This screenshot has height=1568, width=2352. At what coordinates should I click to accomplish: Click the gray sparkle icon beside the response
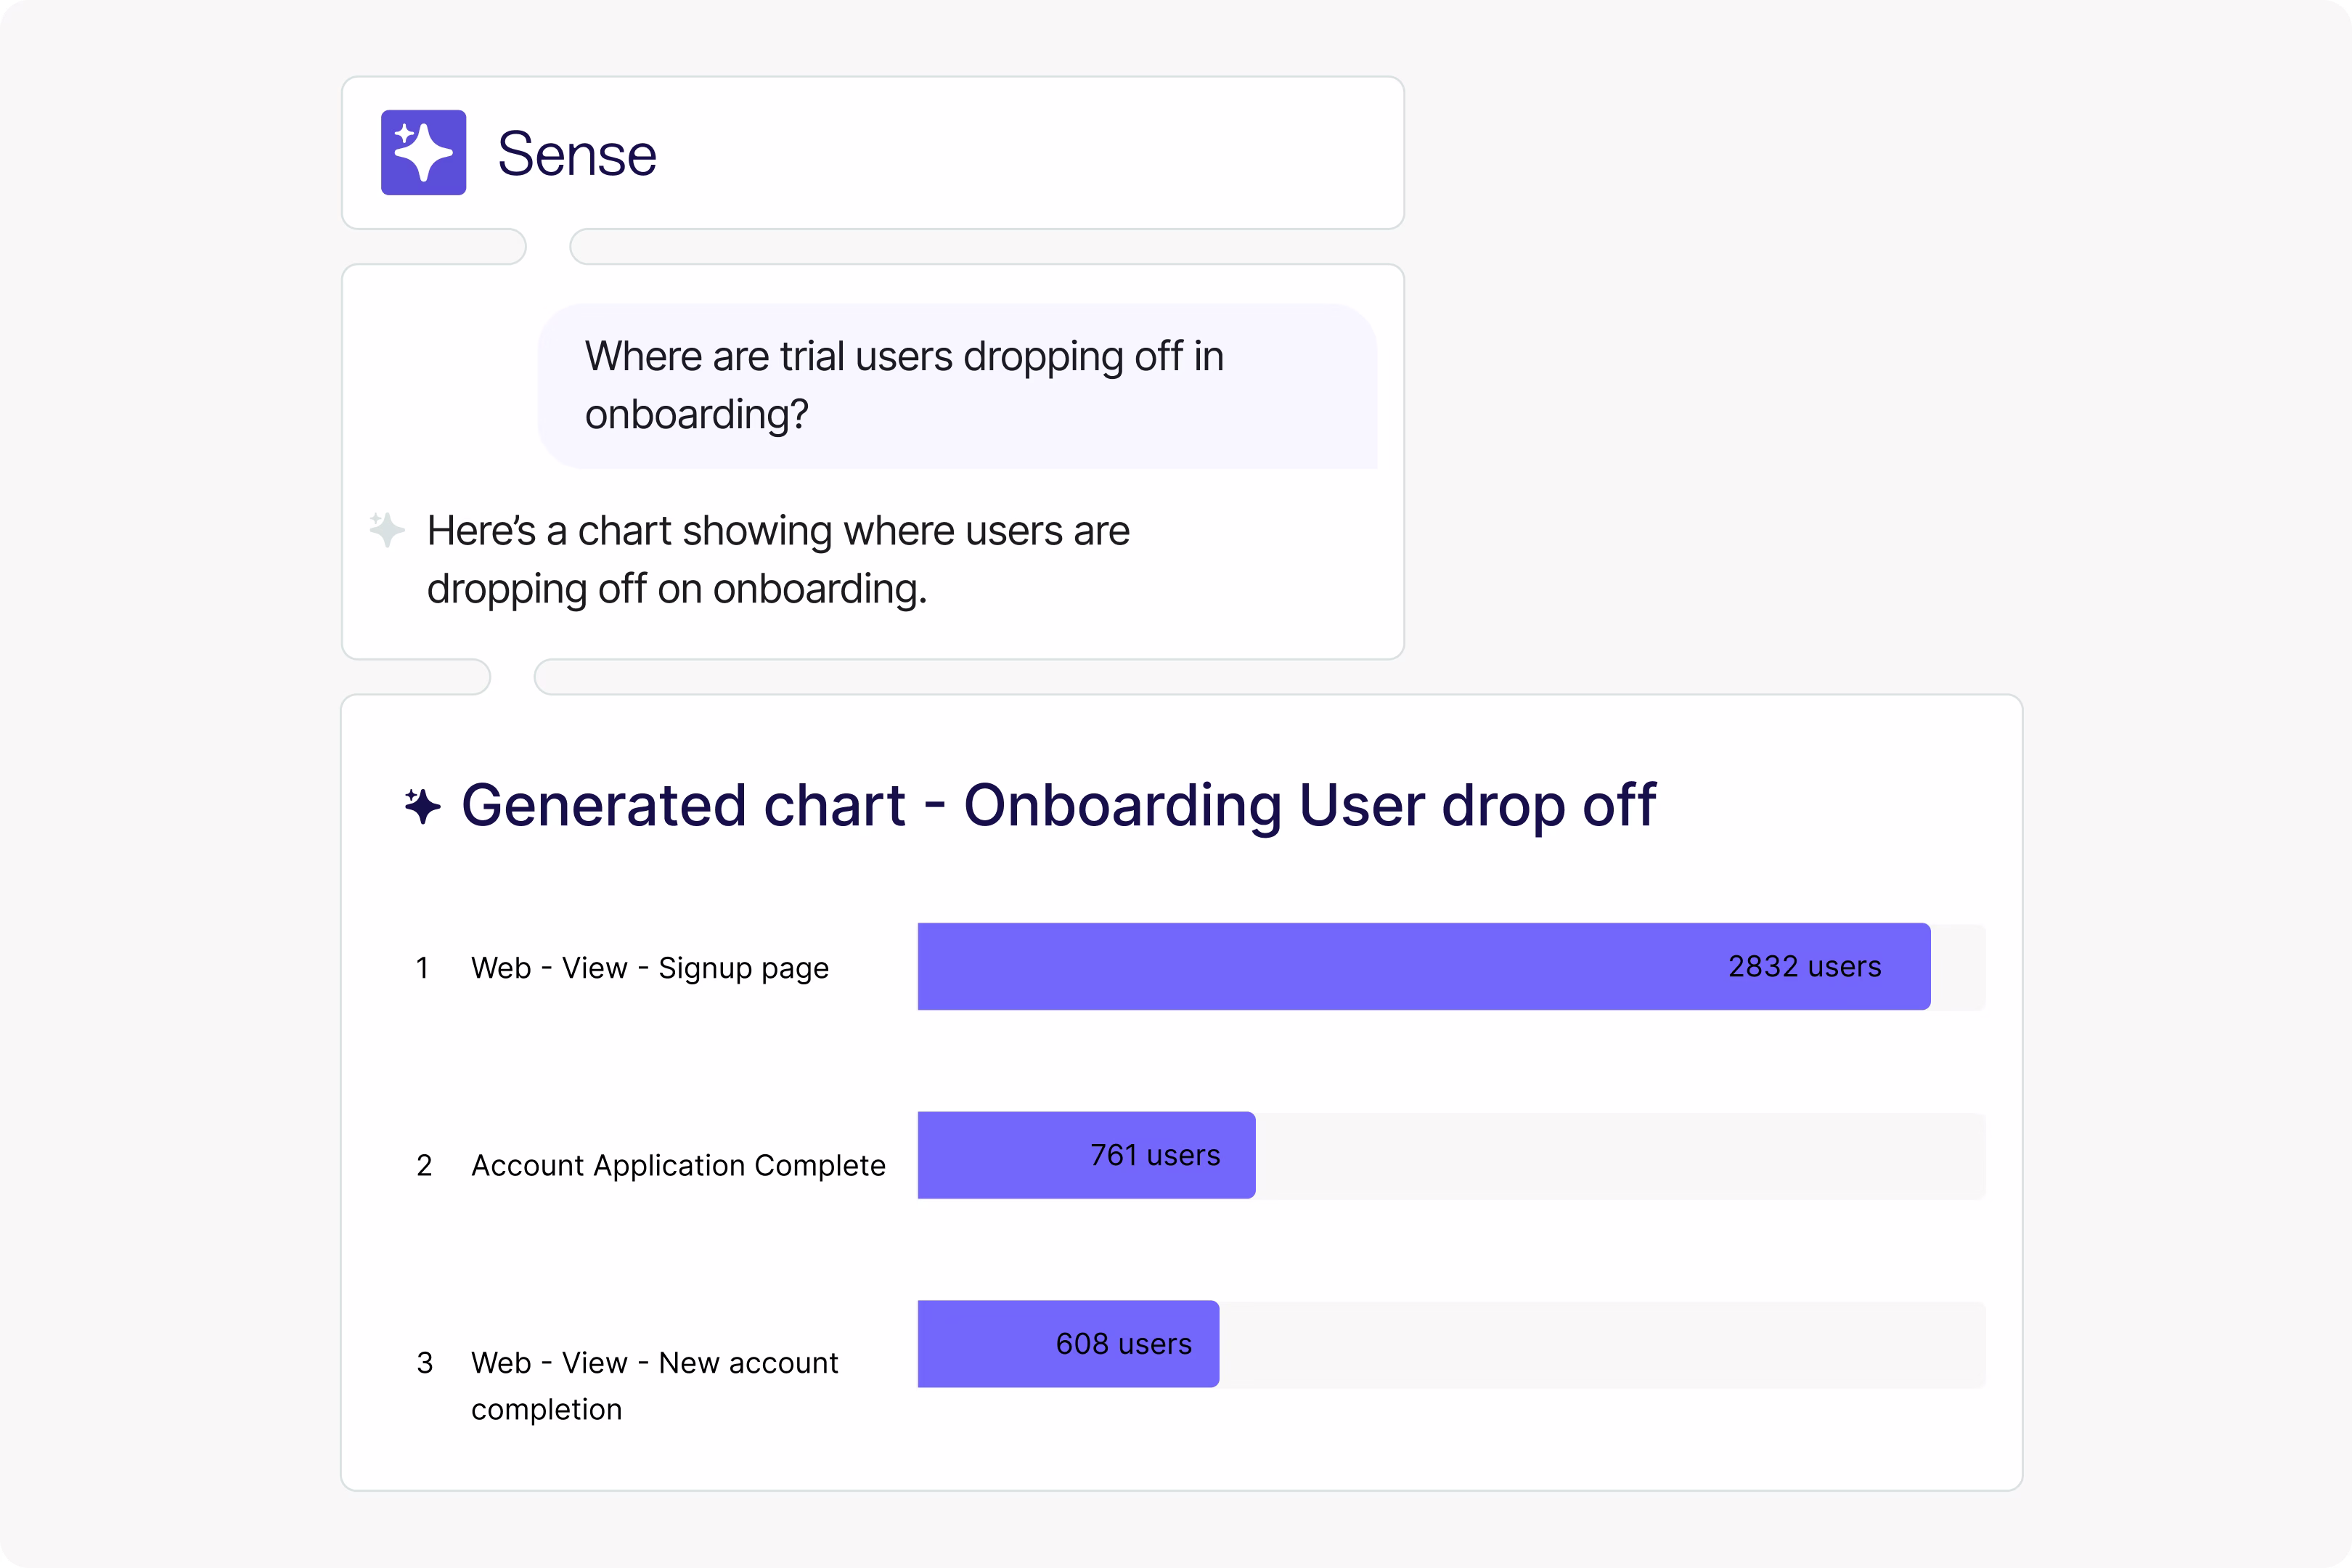coord(387,529)
